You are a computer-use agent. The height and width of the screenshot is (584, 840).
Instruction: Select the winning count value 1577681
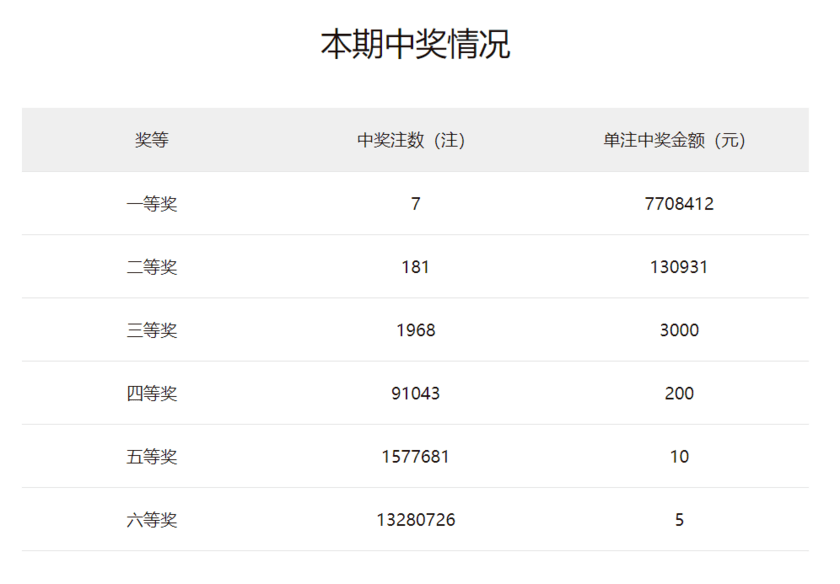[416, 456]
